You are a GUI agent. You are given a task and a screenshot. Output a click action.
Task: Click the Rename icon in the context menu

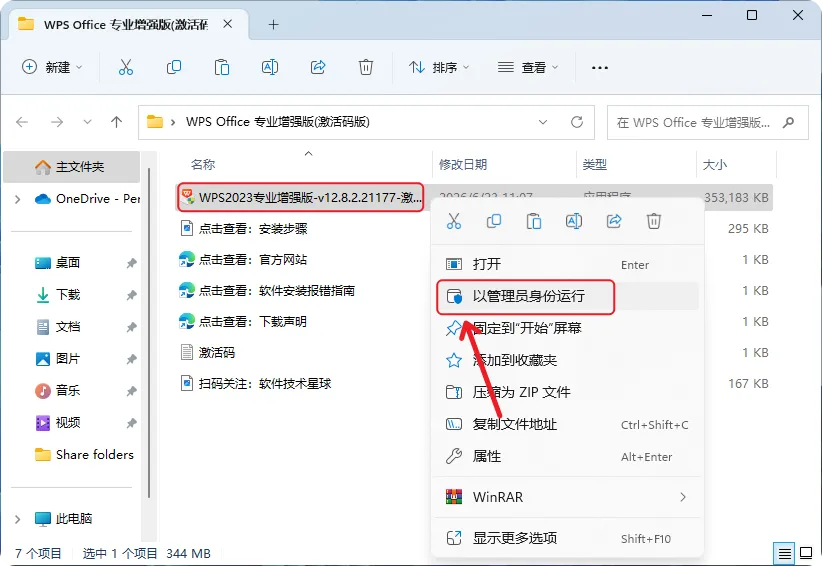coord(574,221)
